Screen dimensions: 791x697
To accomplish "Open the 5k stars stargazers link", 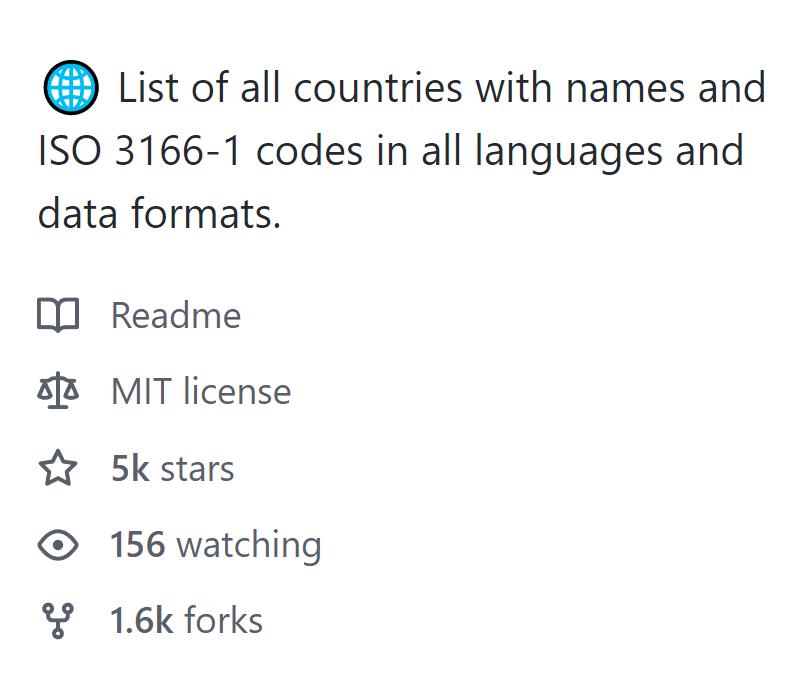I will (173, 469).
